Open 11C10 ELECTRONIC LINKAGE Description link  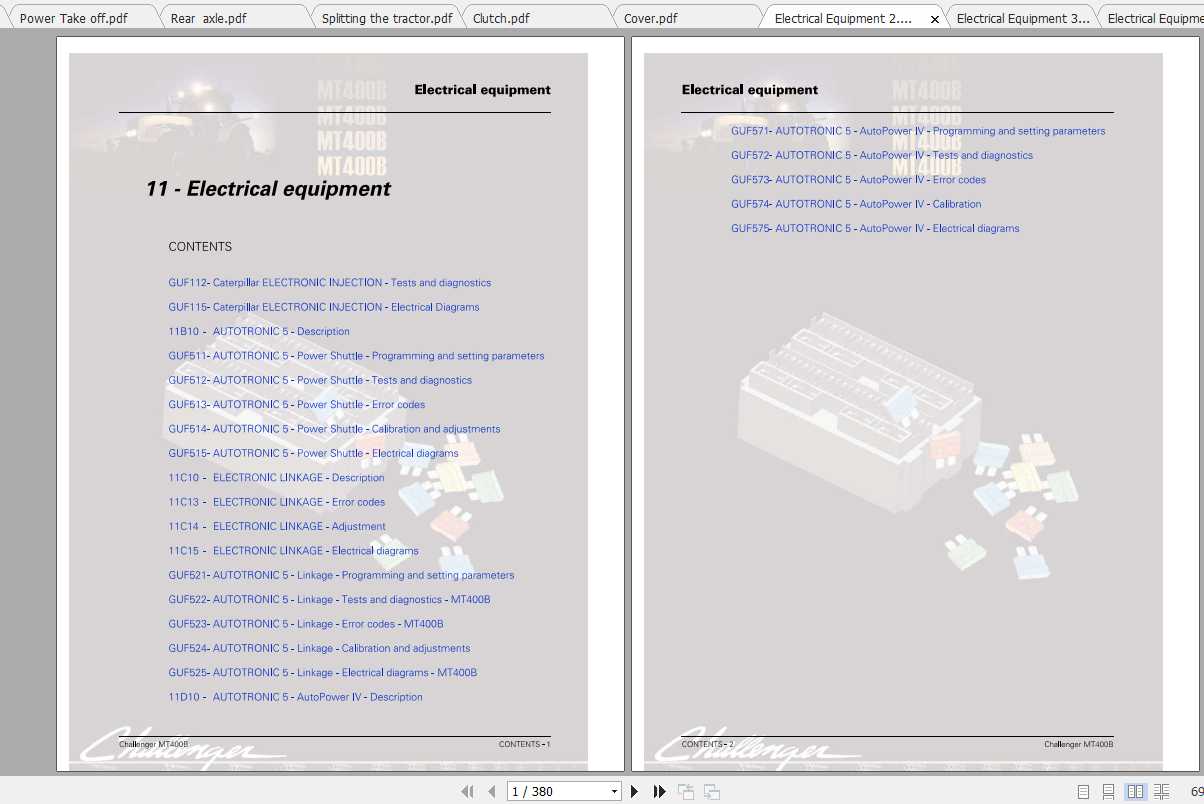coord(276,478)
